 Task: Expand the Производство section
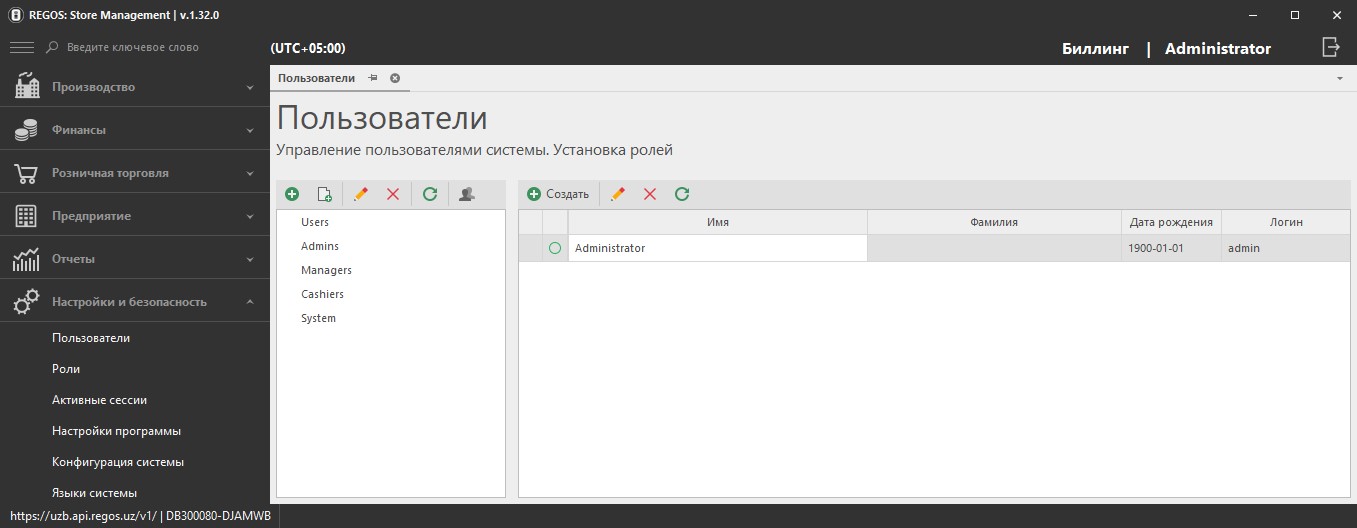(135, 87)
